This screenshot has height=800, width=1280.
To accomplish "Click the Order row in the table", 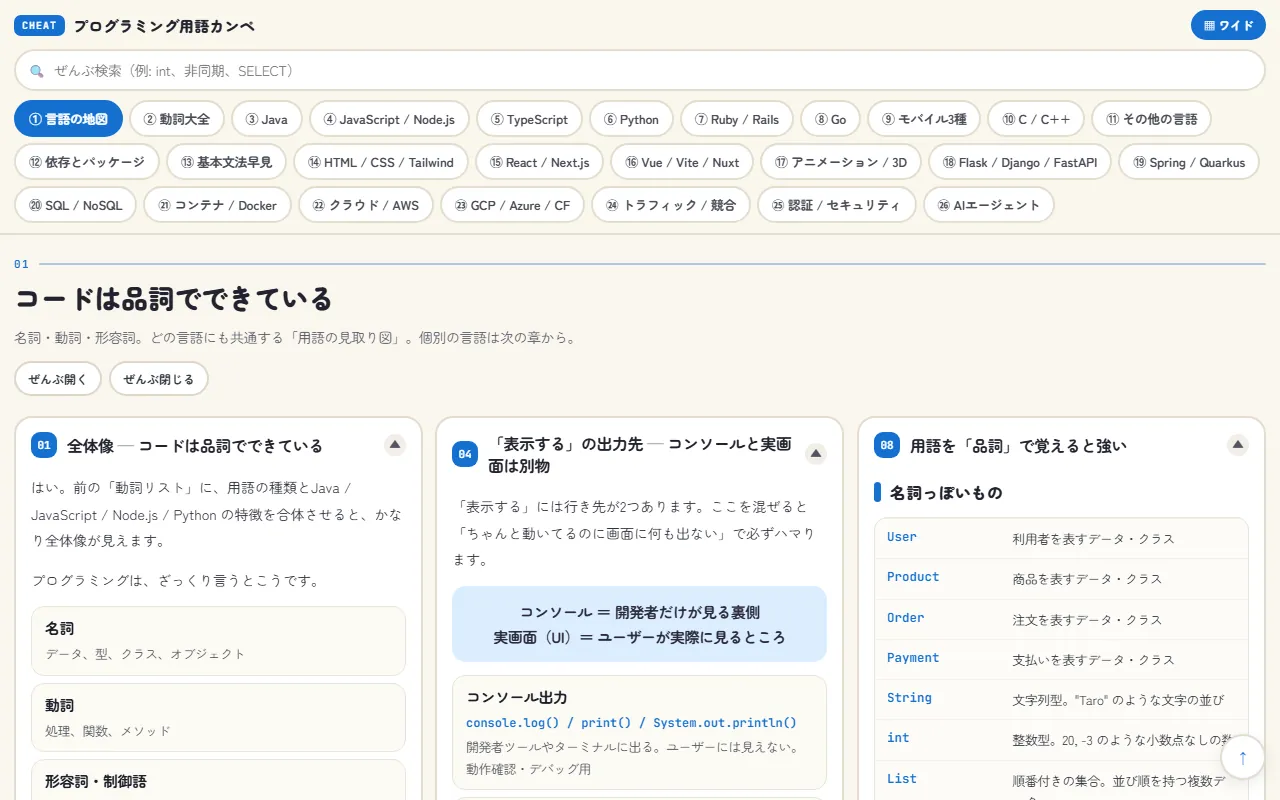I will coord(1061,619).
